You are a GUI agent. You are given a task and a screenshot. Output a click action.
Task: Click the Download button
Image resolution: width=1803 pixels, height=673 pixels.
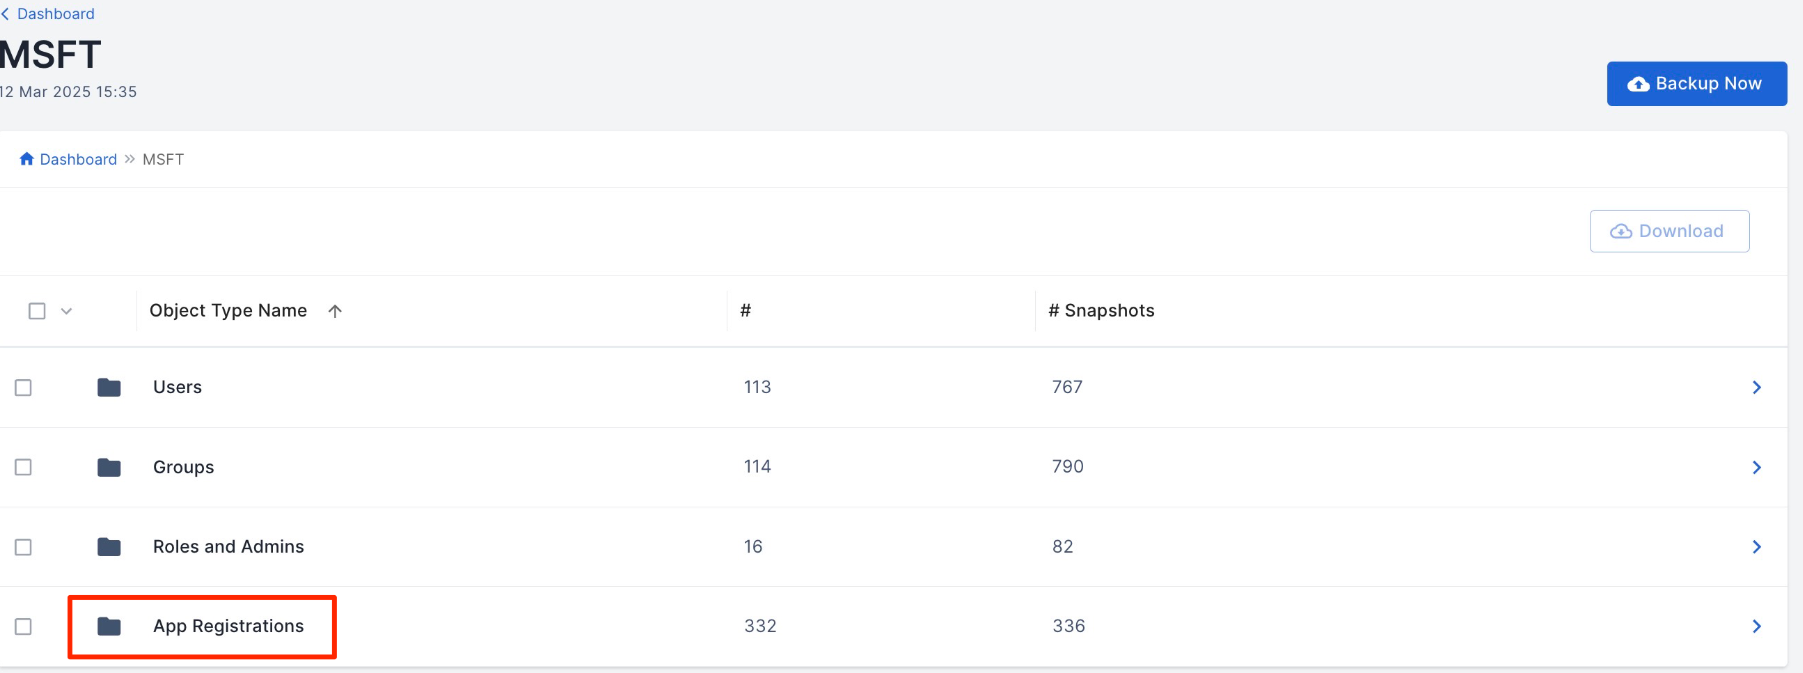[x=1669, y=231]
